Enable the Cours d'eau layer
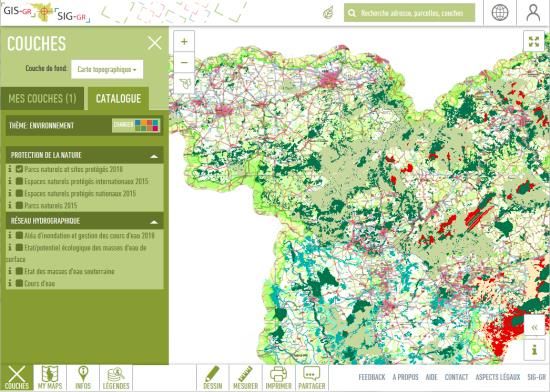This screenshot has height=392, width=550. click(19, 283)
